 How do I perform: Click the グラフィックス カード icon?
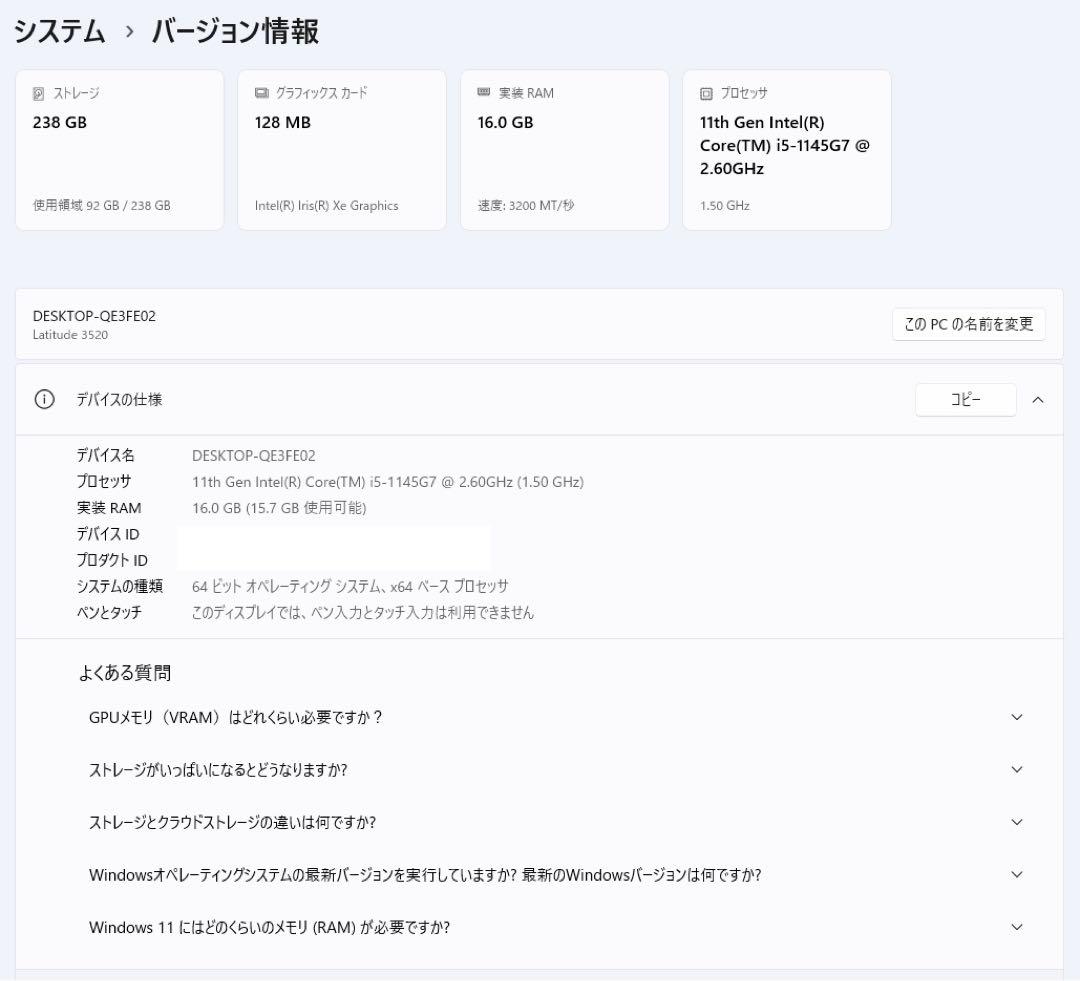[261, 92]
